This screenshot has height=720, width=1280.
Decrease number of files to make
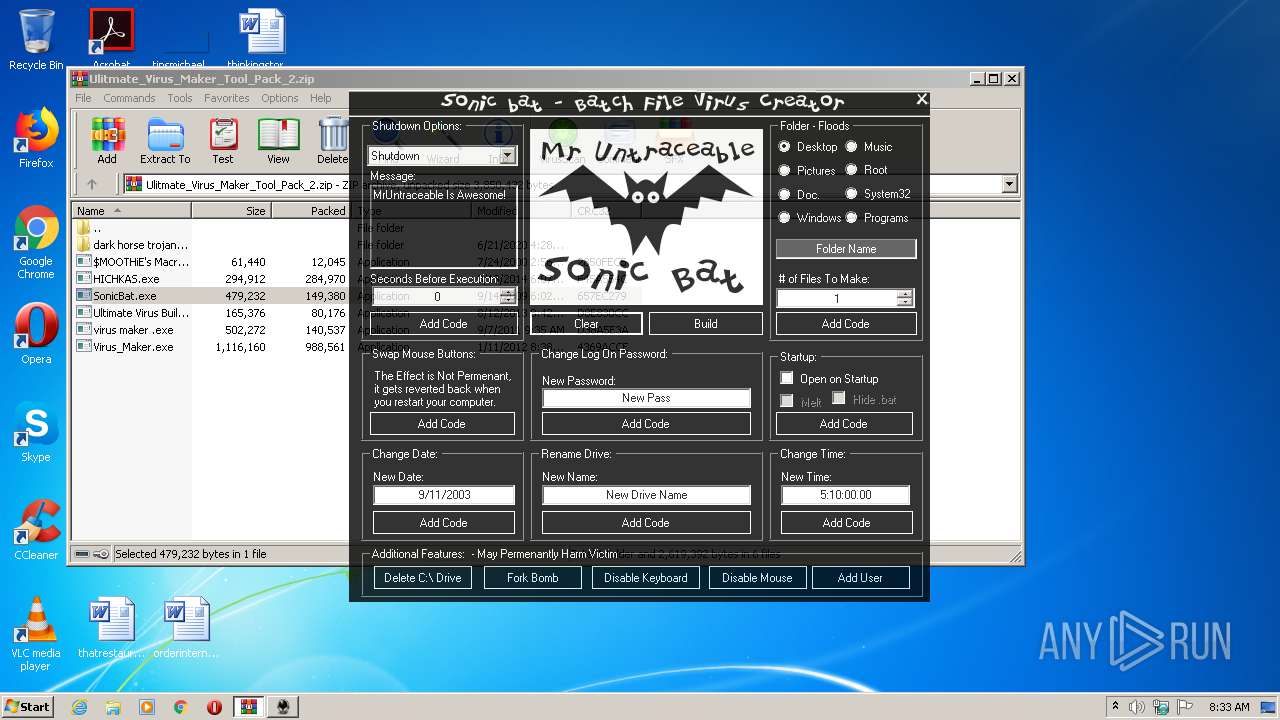point(904,302)
